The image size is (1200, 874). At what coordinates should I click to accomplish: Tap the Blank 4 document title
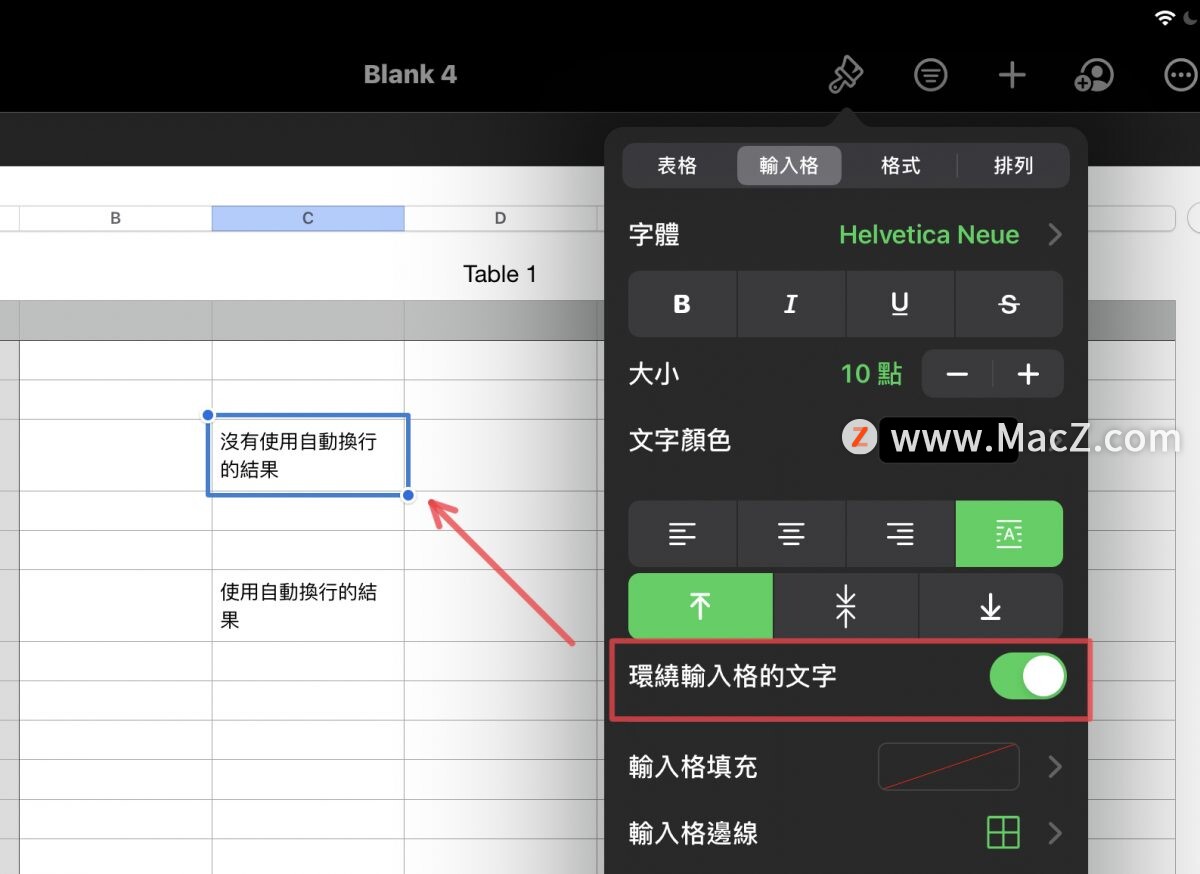[410, 75]
